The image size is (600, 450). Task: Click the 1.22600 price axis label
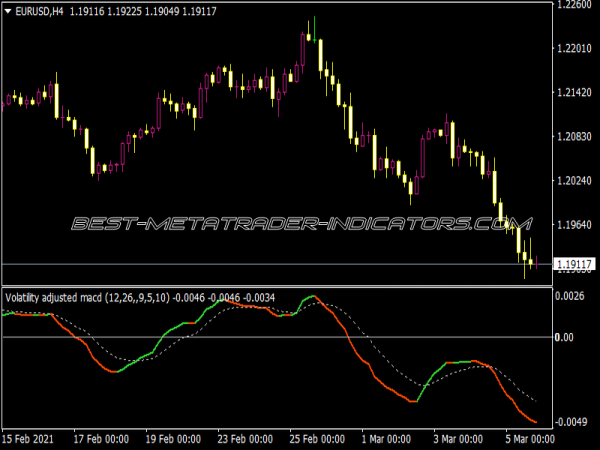coord(574,5)
